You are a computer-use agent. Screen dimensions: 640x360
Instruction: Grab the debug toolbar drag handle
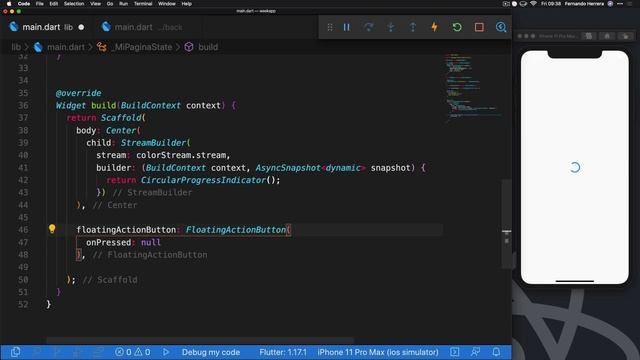pos(330,27)
